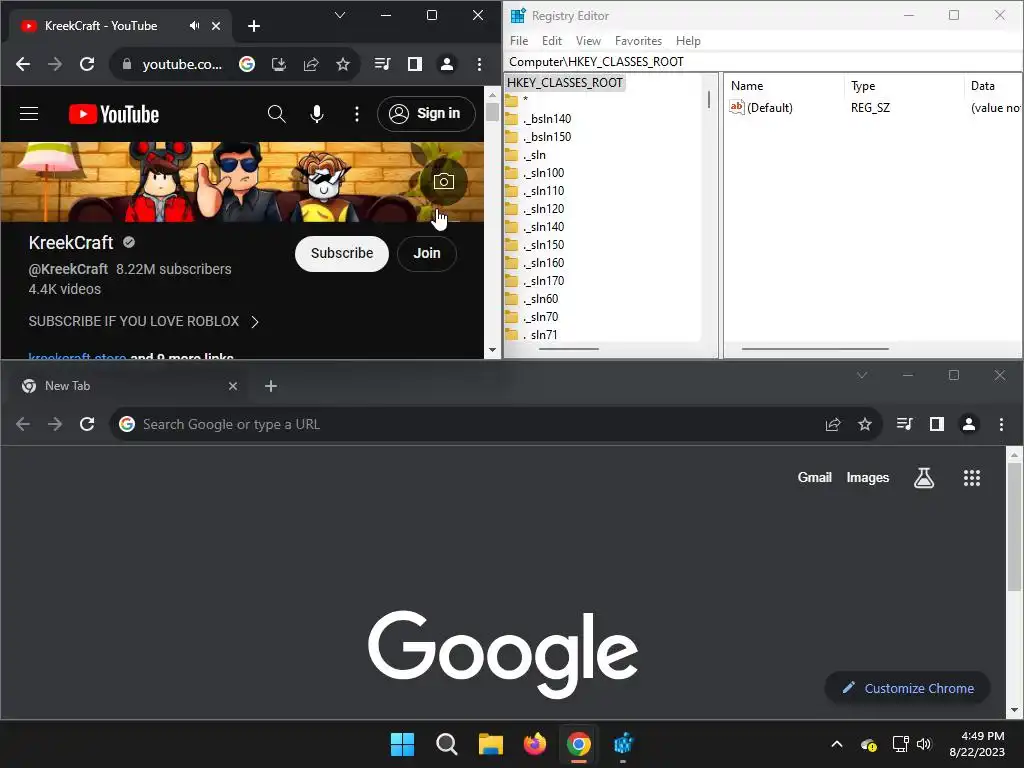Share the YouTube page via address bar icon
The image size is (1024, 768).
pos(311,64)
